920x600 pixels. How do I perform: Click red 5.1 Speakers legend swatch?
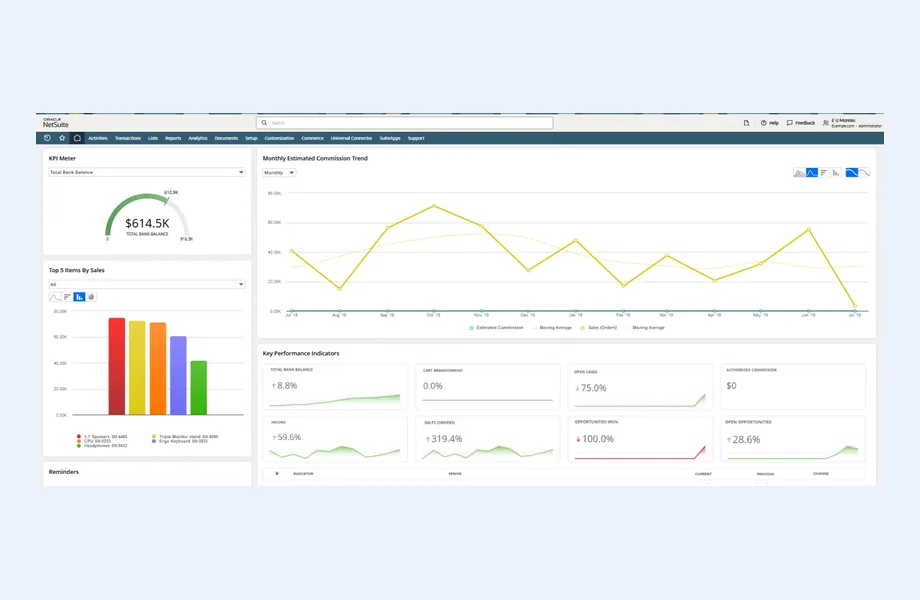79,436
